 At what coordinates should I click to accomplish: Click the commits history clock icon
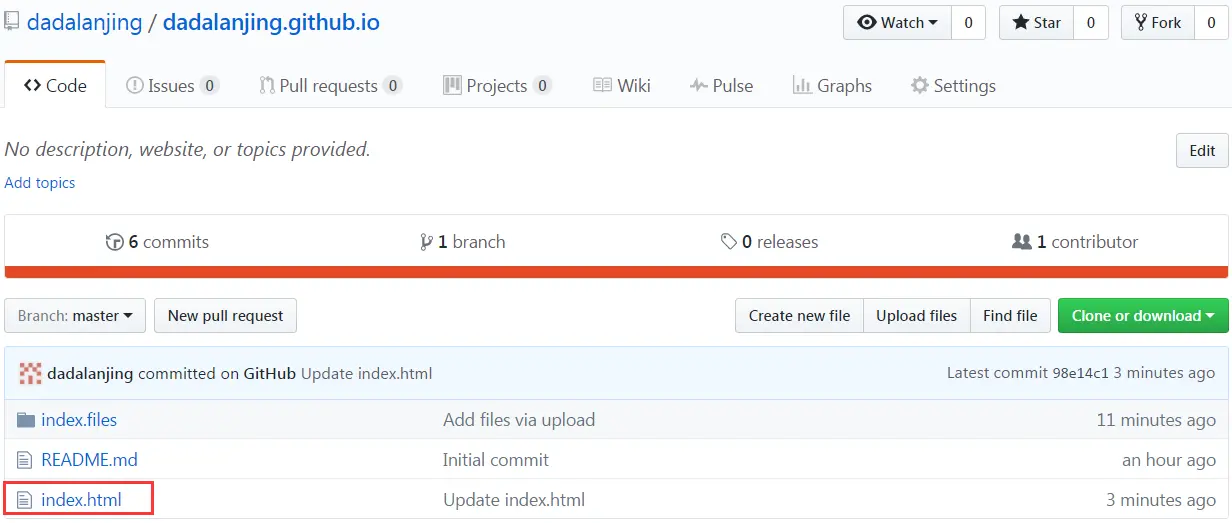pos(115,242)
